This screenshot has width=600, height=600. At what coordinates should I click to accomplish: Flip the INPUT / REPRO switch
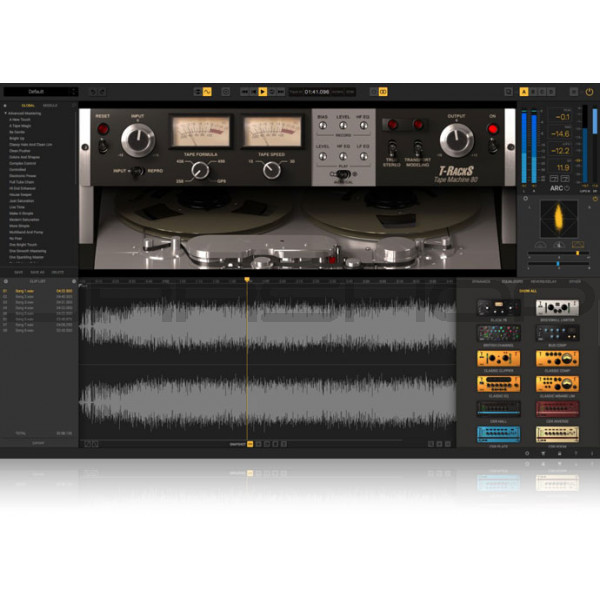coord(137,171)
